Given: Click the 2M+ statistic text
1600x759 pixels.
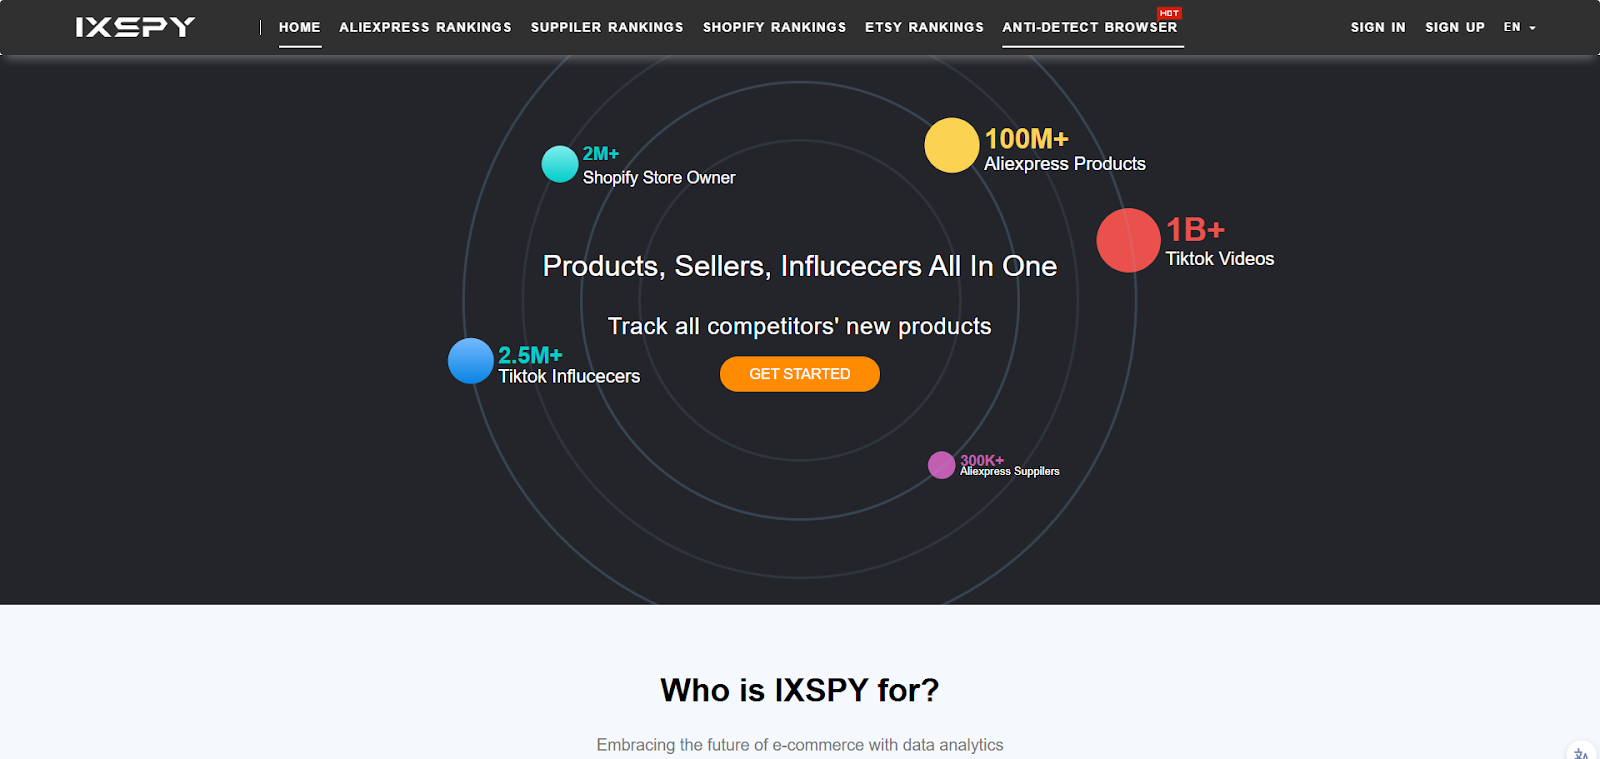Looking at the screenshot, I should tap(601, 153).
